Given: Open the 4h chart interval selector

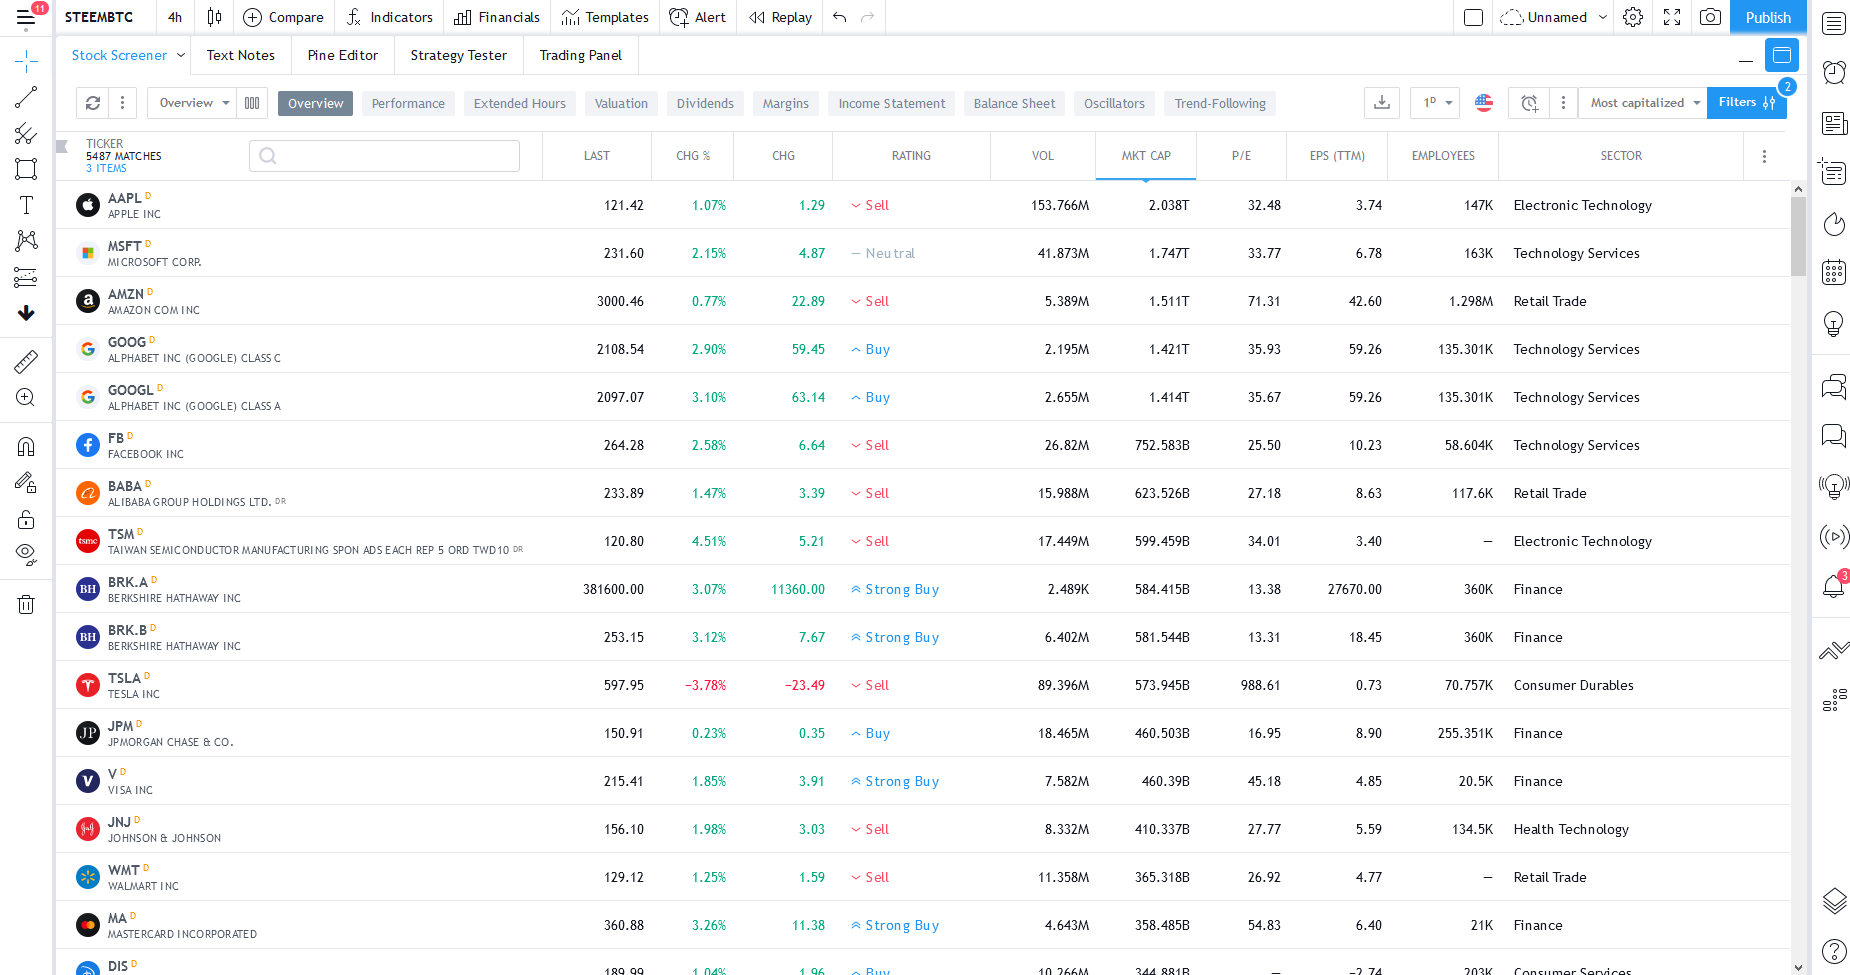Looking at the screenshot, I should click(175, 17).
